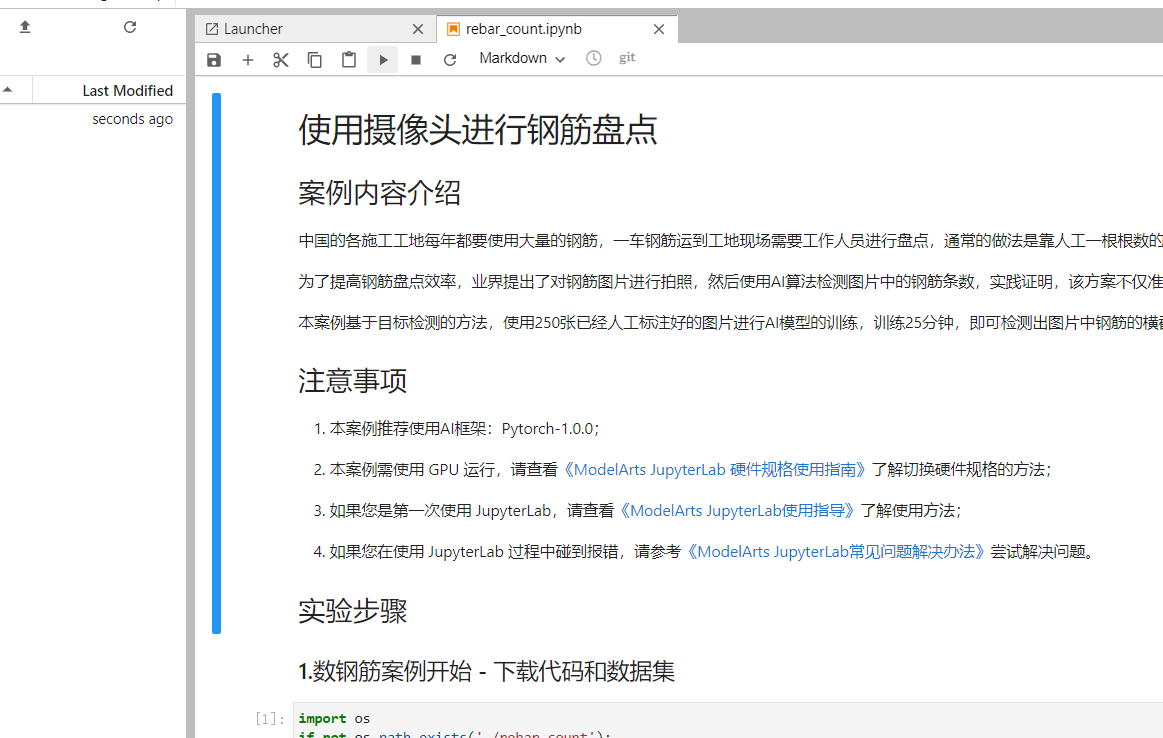The width and height of the screenshot is (1163, 738).
Task: Click the 'seconds ago' file entry
Action: [x=132, y=119]
